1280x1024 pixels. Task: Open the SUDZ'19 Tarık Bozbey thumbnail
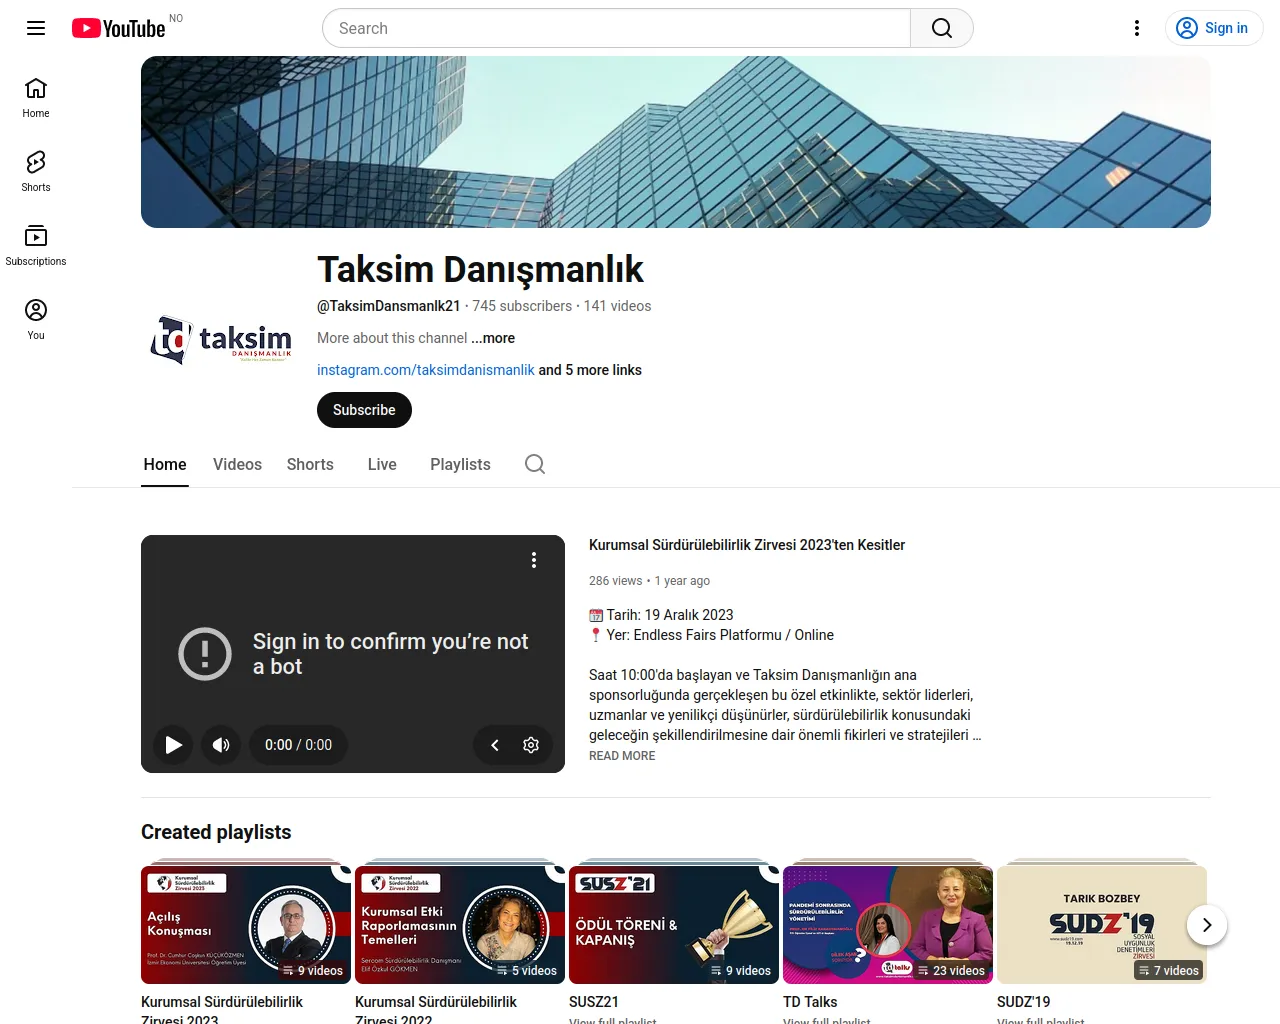1102,925
